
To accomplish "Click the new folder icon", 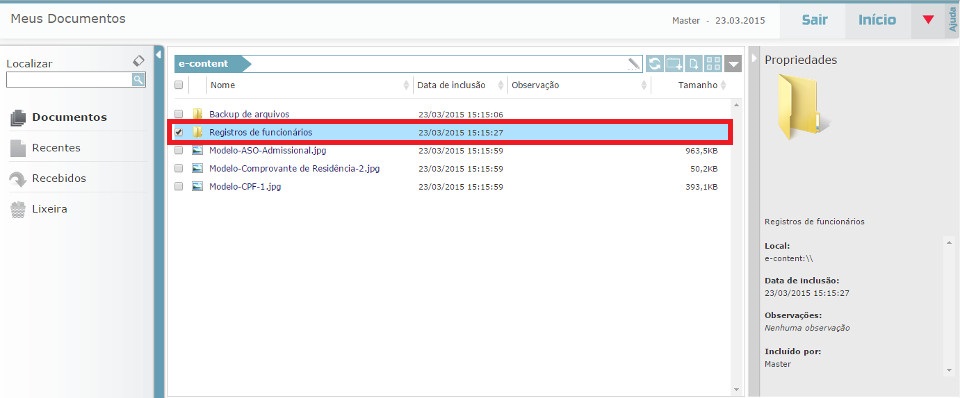I will (674, 64).
